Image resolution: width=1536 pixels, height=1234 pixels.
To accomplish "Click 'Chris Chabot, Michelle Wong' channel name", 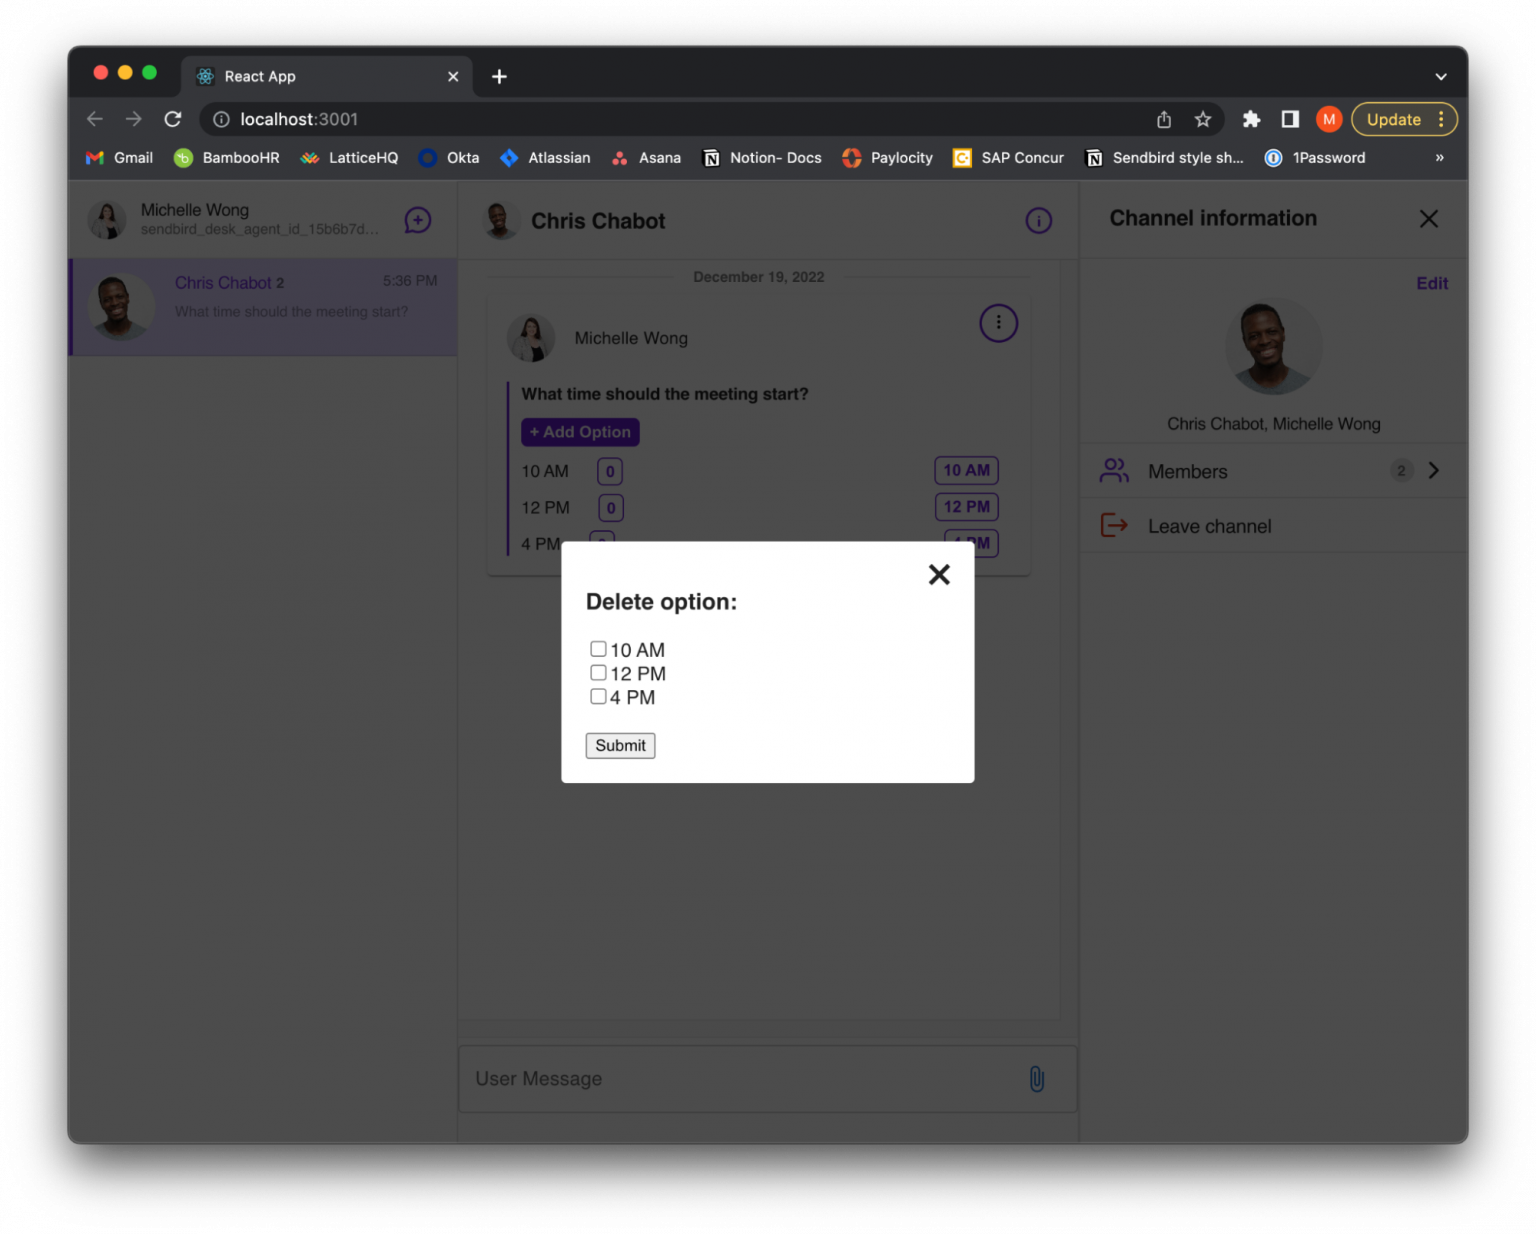I will [x=1273, y=424].
